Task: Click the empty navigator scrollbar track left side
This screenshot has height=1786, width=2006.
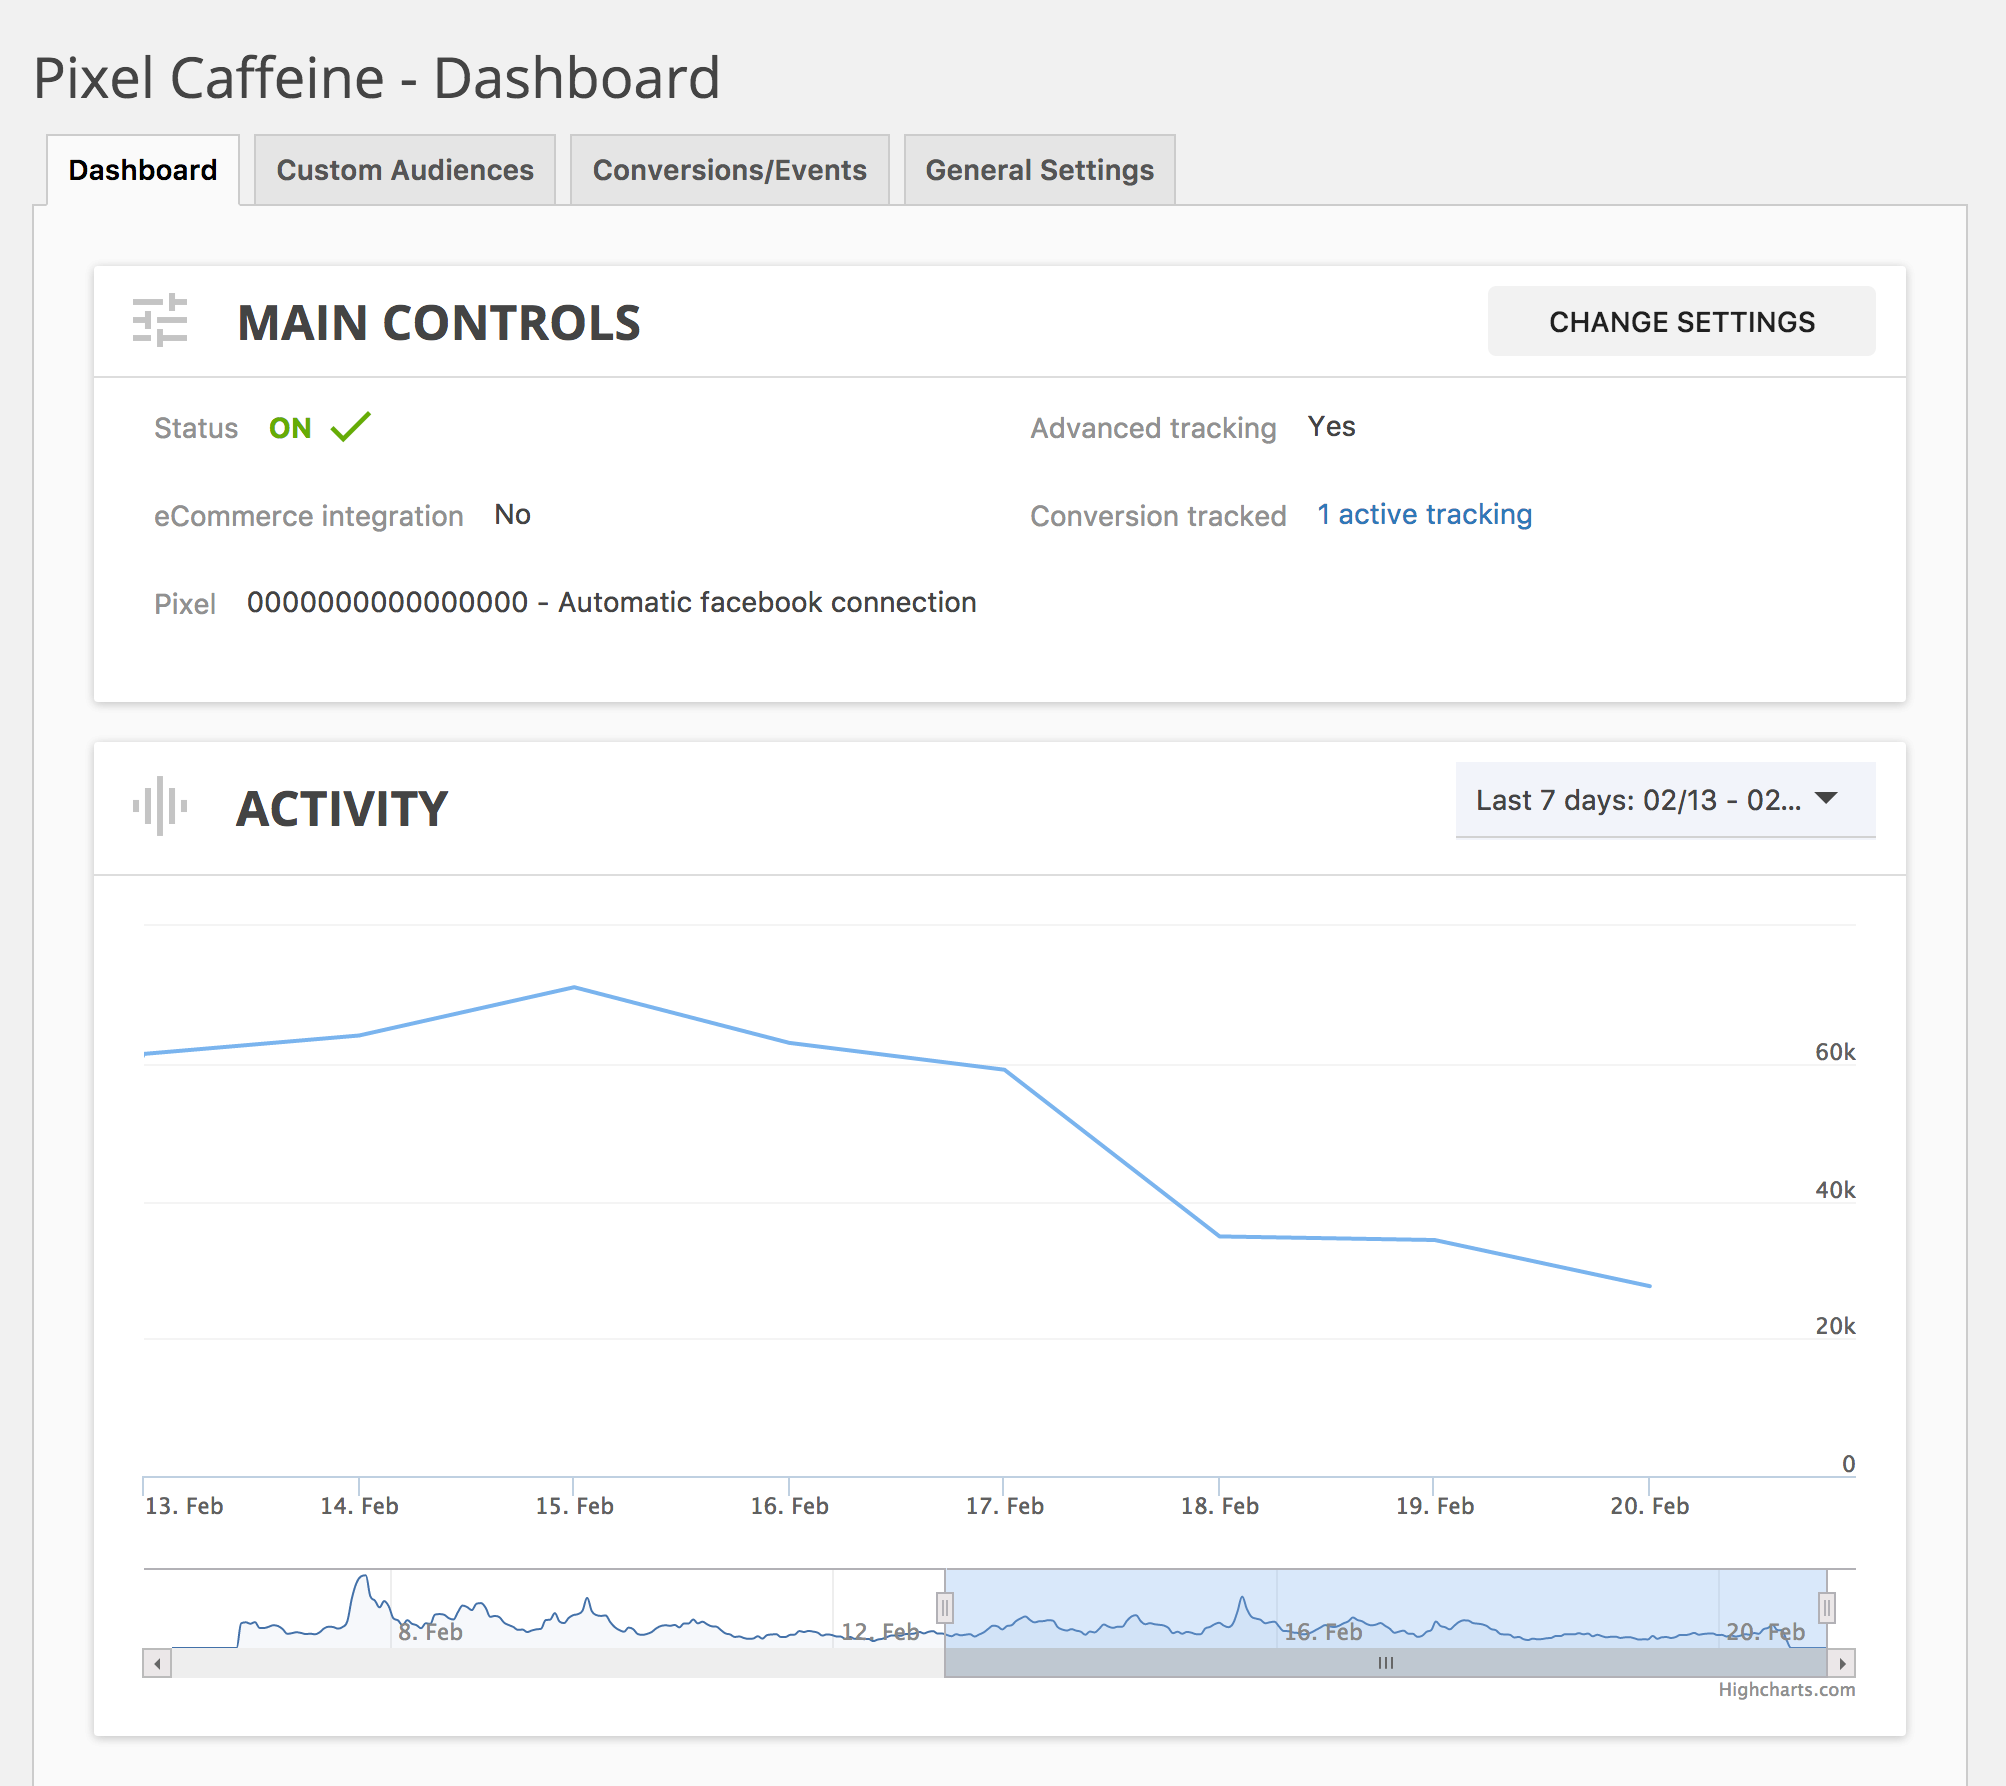Action: [550, 1664]
